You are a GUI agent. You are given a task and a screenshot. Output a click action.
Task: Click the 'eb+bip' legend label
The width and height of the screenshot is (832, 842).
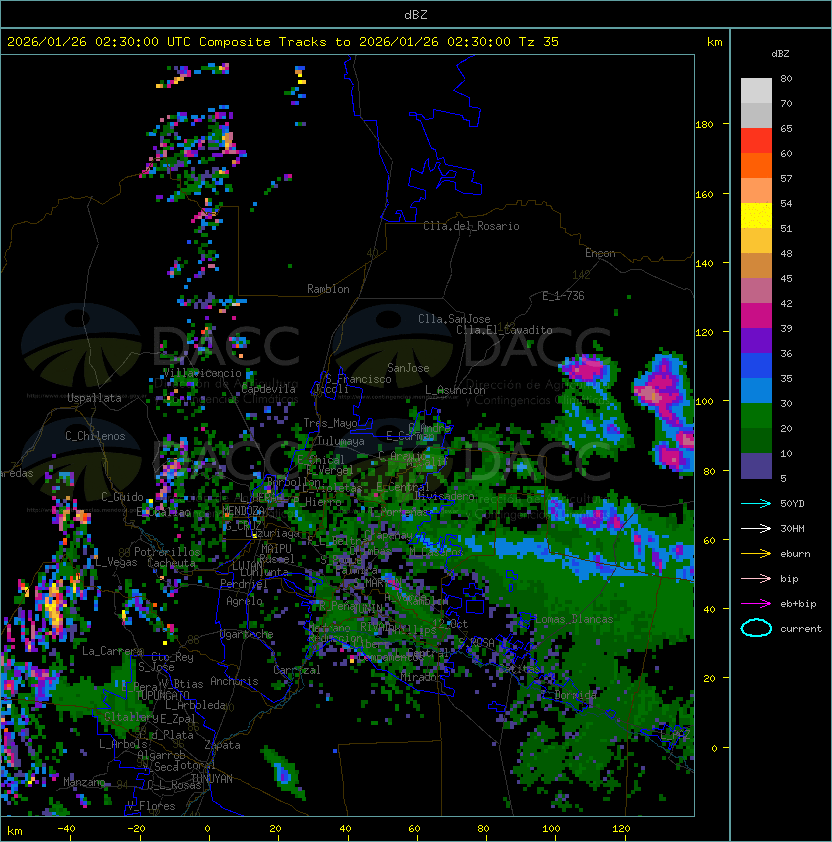tap(798, 604)
